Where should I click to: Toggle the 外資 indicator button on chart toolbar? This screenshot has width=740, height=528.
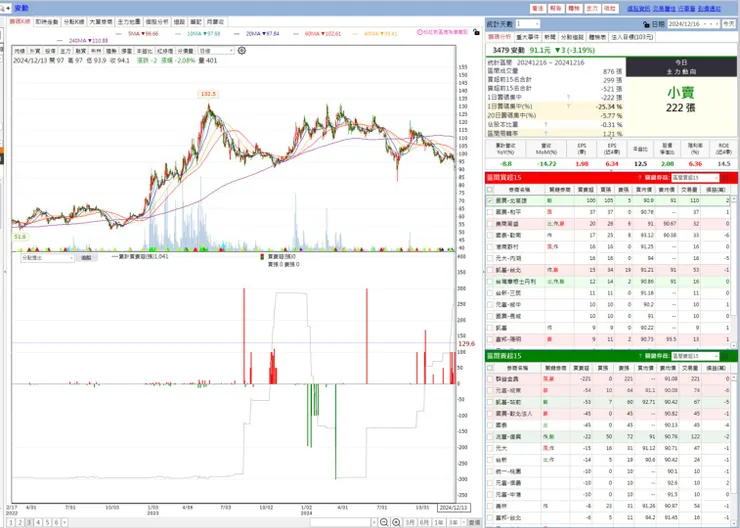coord(35,50)
